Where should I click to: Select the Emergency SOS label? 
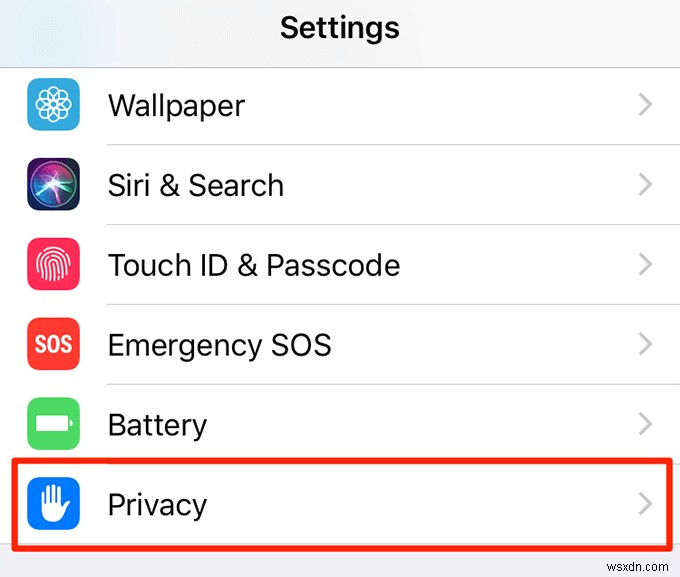pyautogui.click(x=219, y=345)
